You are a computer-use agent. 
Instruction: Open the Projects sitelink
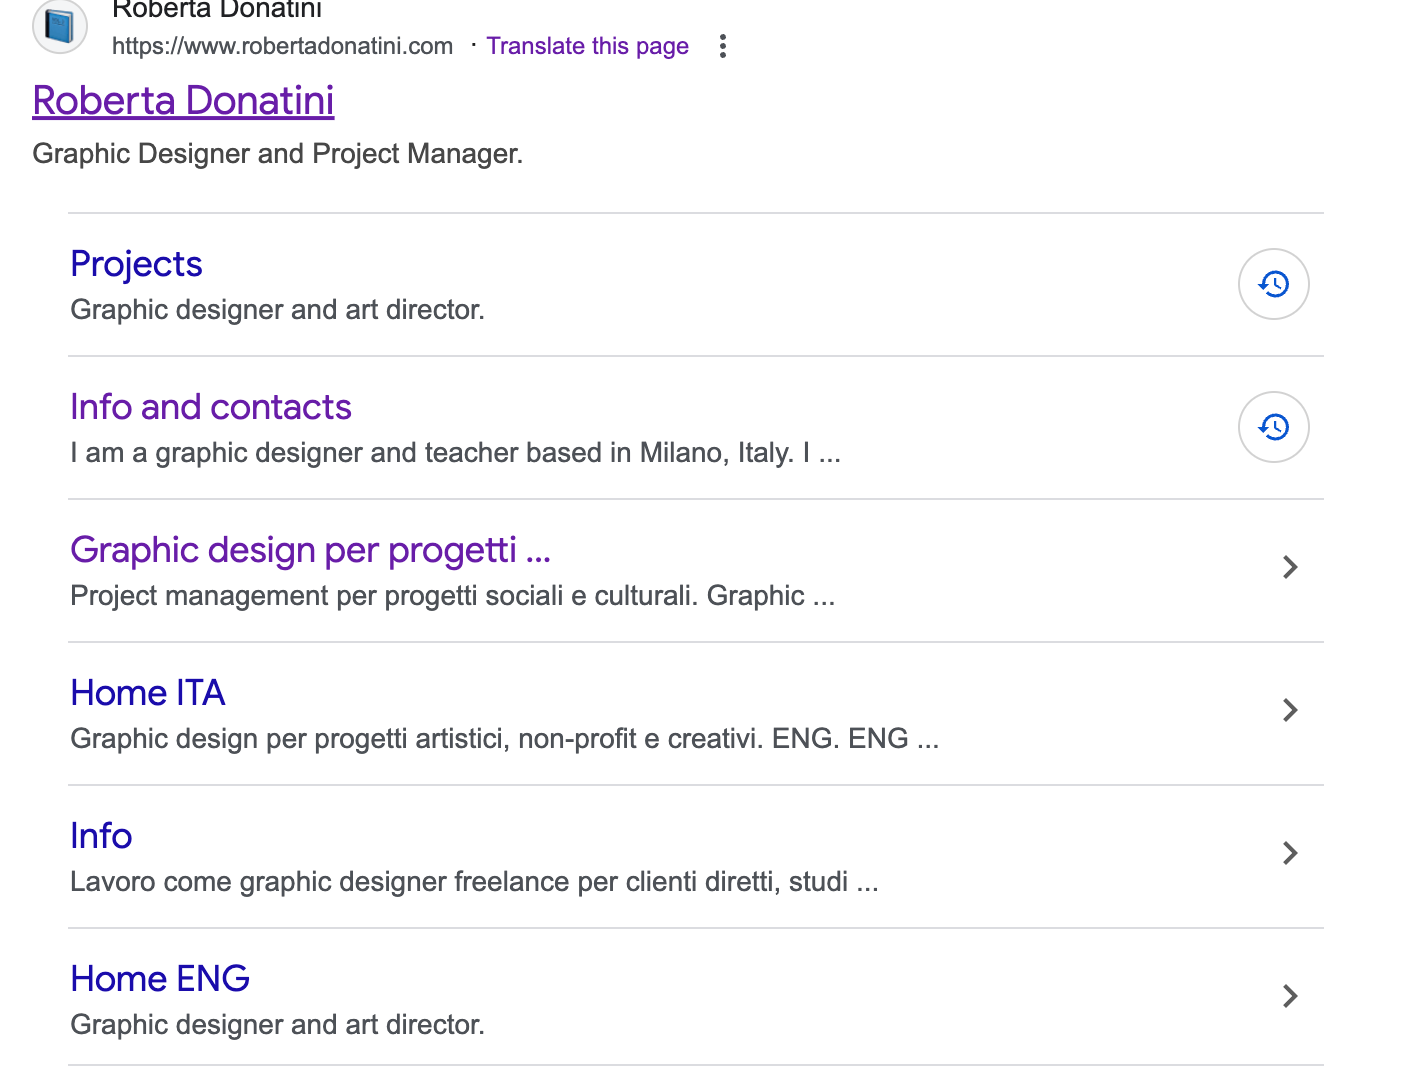click(x=136, y=264)
